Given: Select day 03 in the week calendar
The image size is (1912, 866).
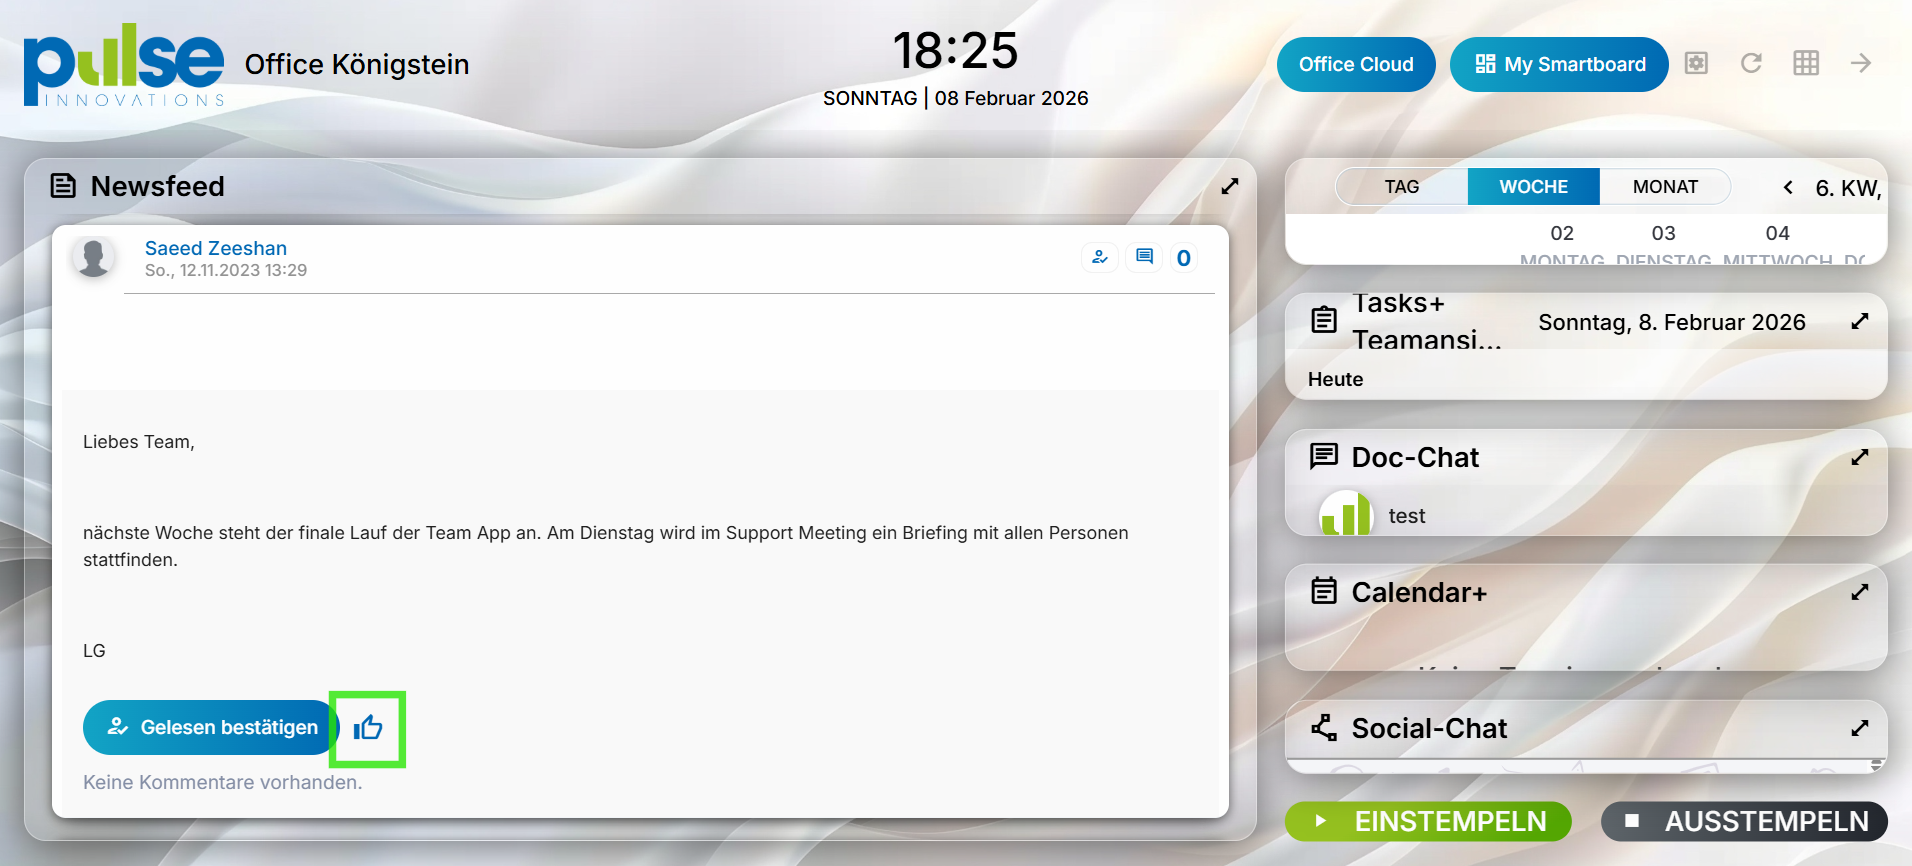Looking at the screenshot, I should pyautogui.click(x=1663, y=233).
